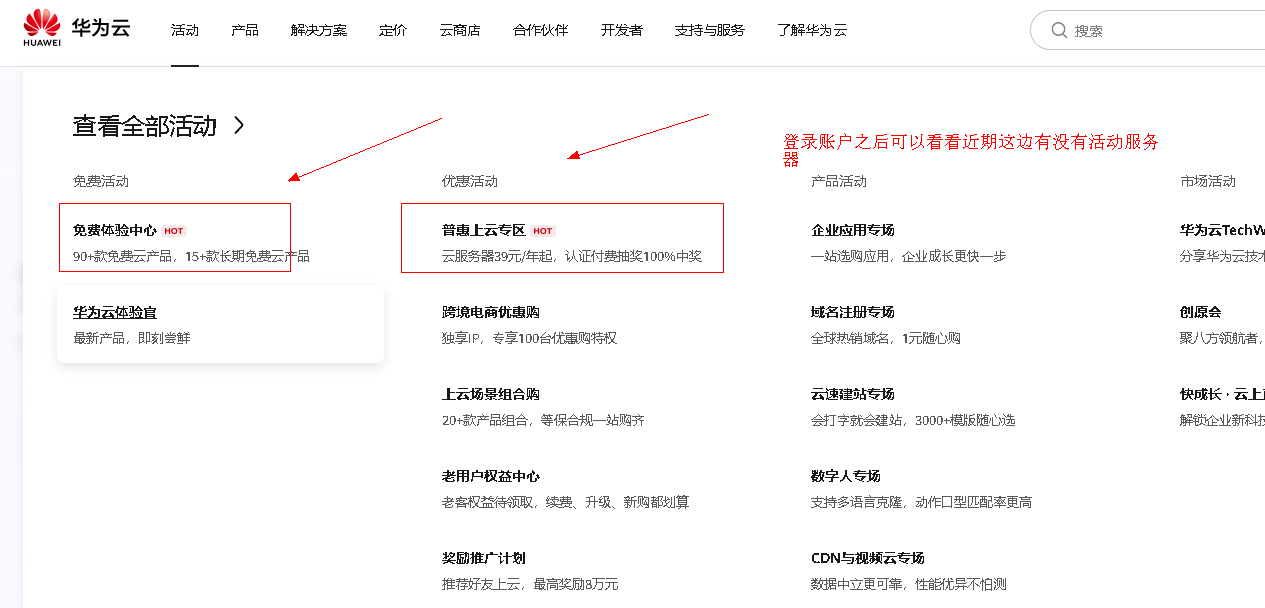Click the HOT badge beside 免费体验中心

(174, 231)
